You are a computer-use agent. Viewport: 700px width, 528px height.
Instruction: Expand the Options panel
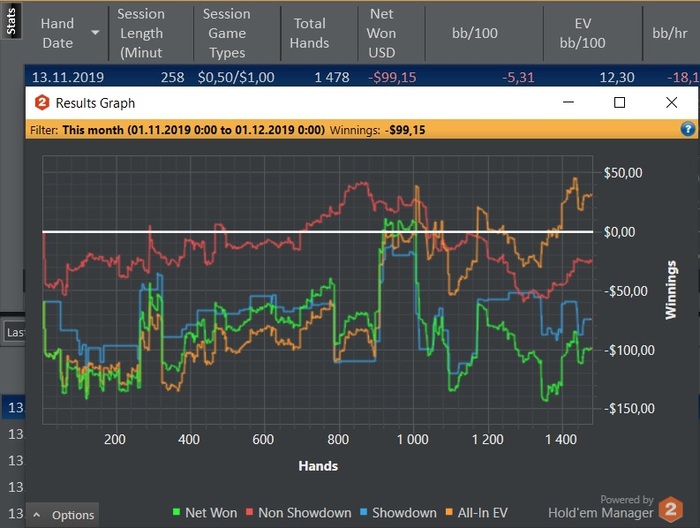[63, 515]
